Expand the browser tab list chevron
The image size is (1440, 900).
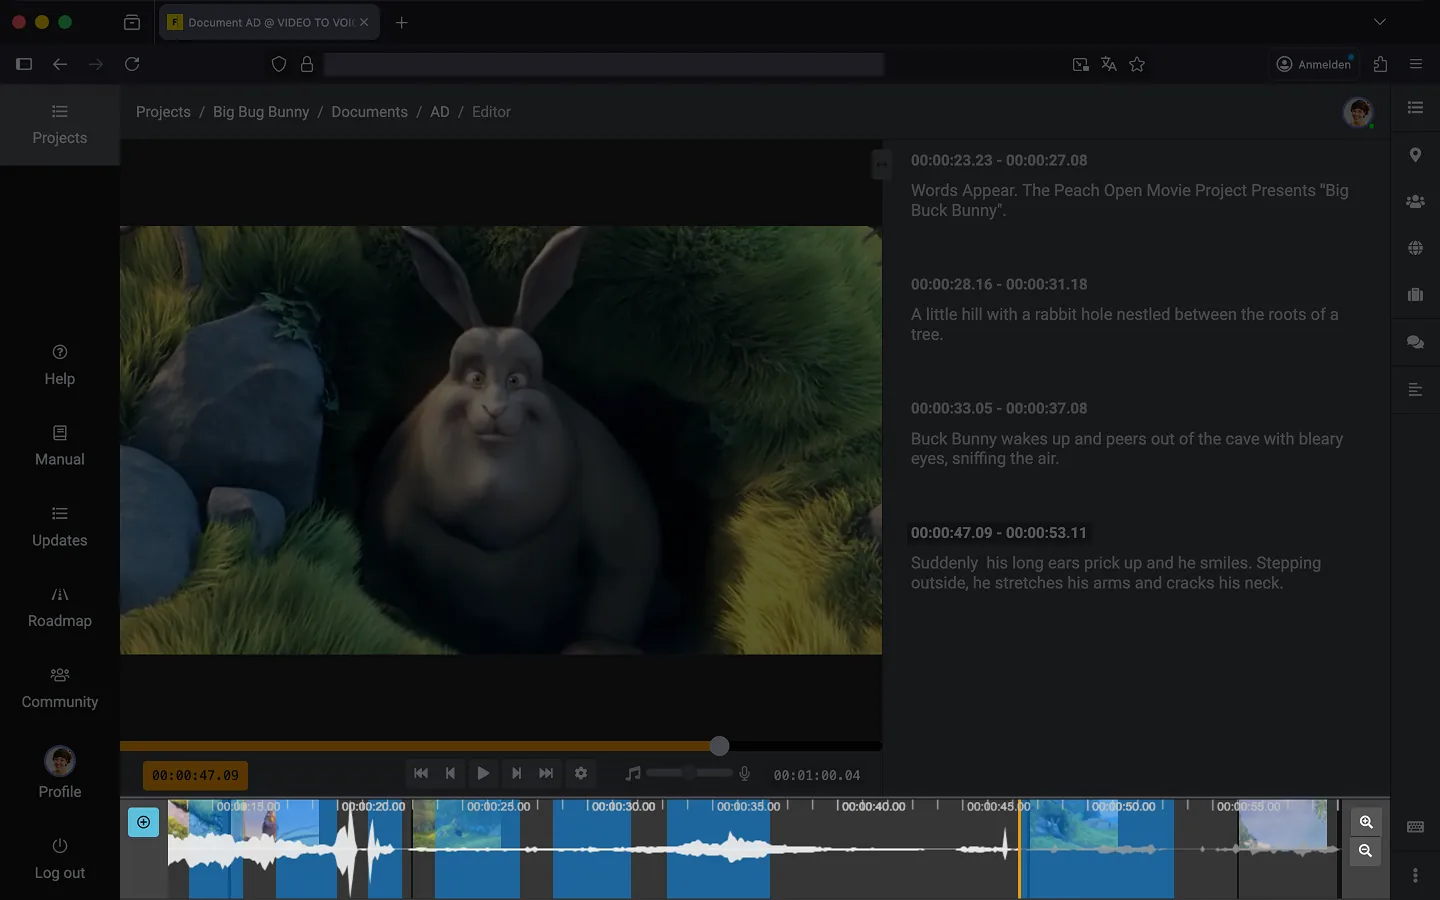[1380, 22]
